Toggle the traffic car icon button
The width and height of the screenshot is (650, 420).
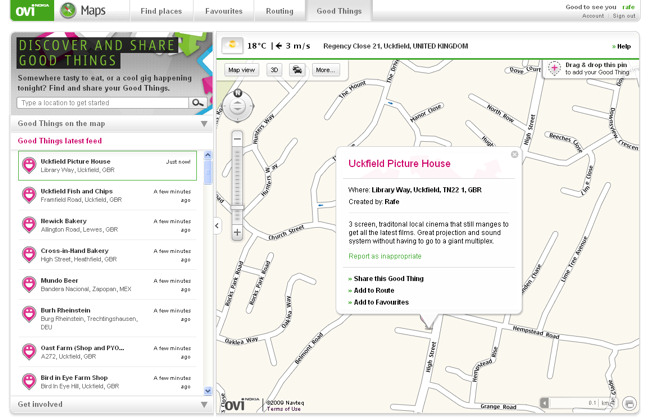297,70
